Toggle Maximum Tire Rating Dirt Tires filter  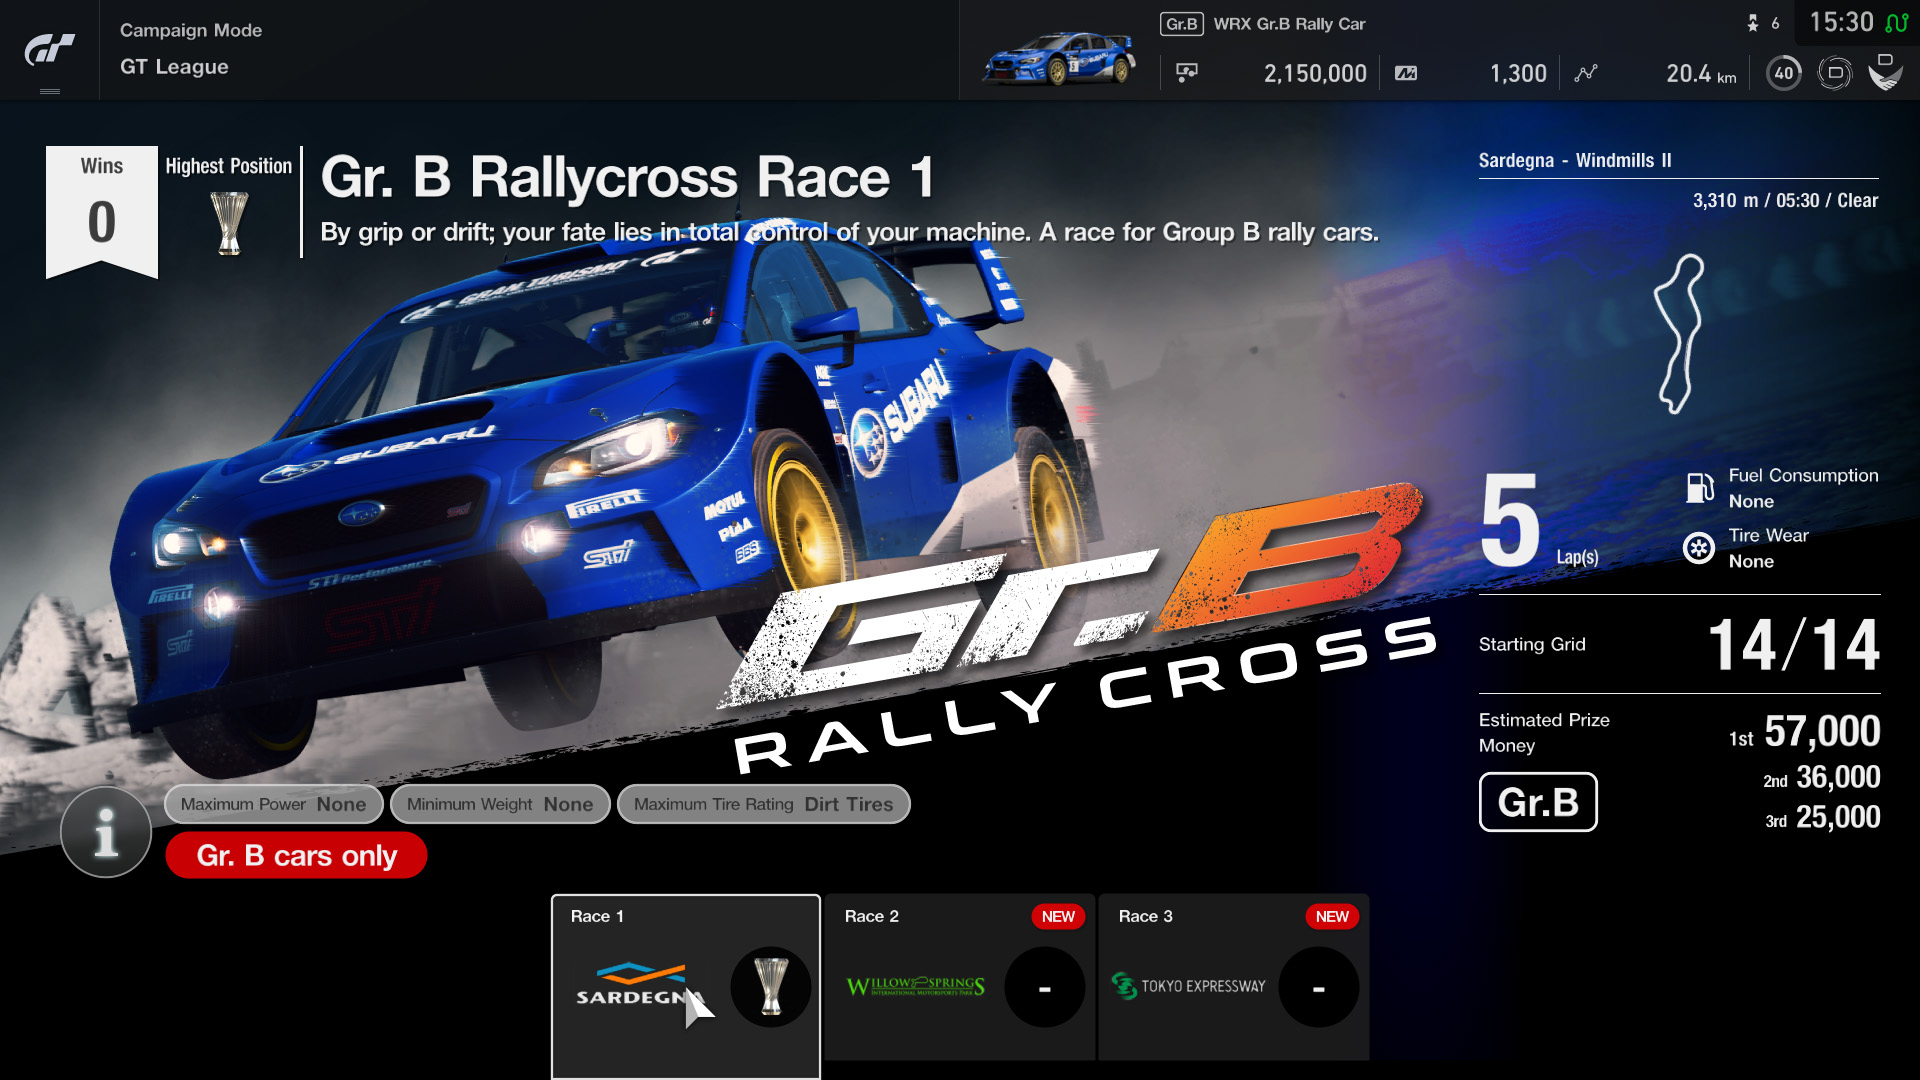point(762,803)
